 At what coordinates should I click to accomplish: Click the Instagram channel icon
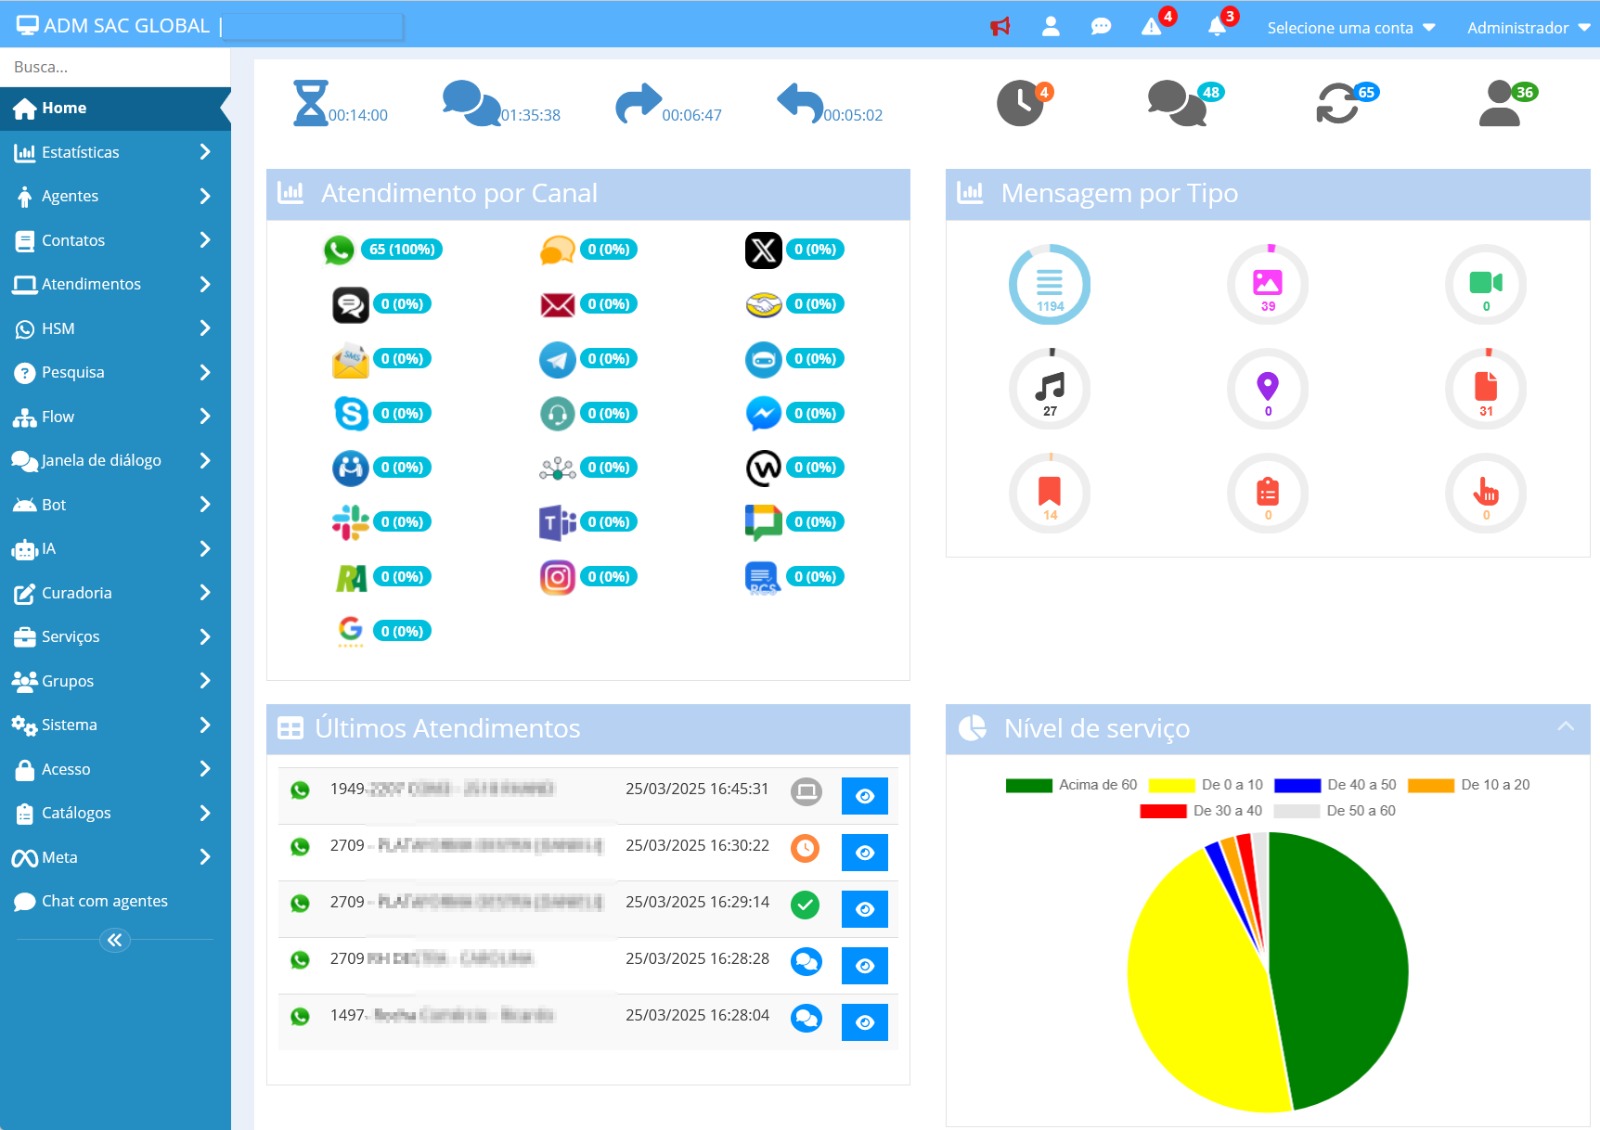[557, 577]
